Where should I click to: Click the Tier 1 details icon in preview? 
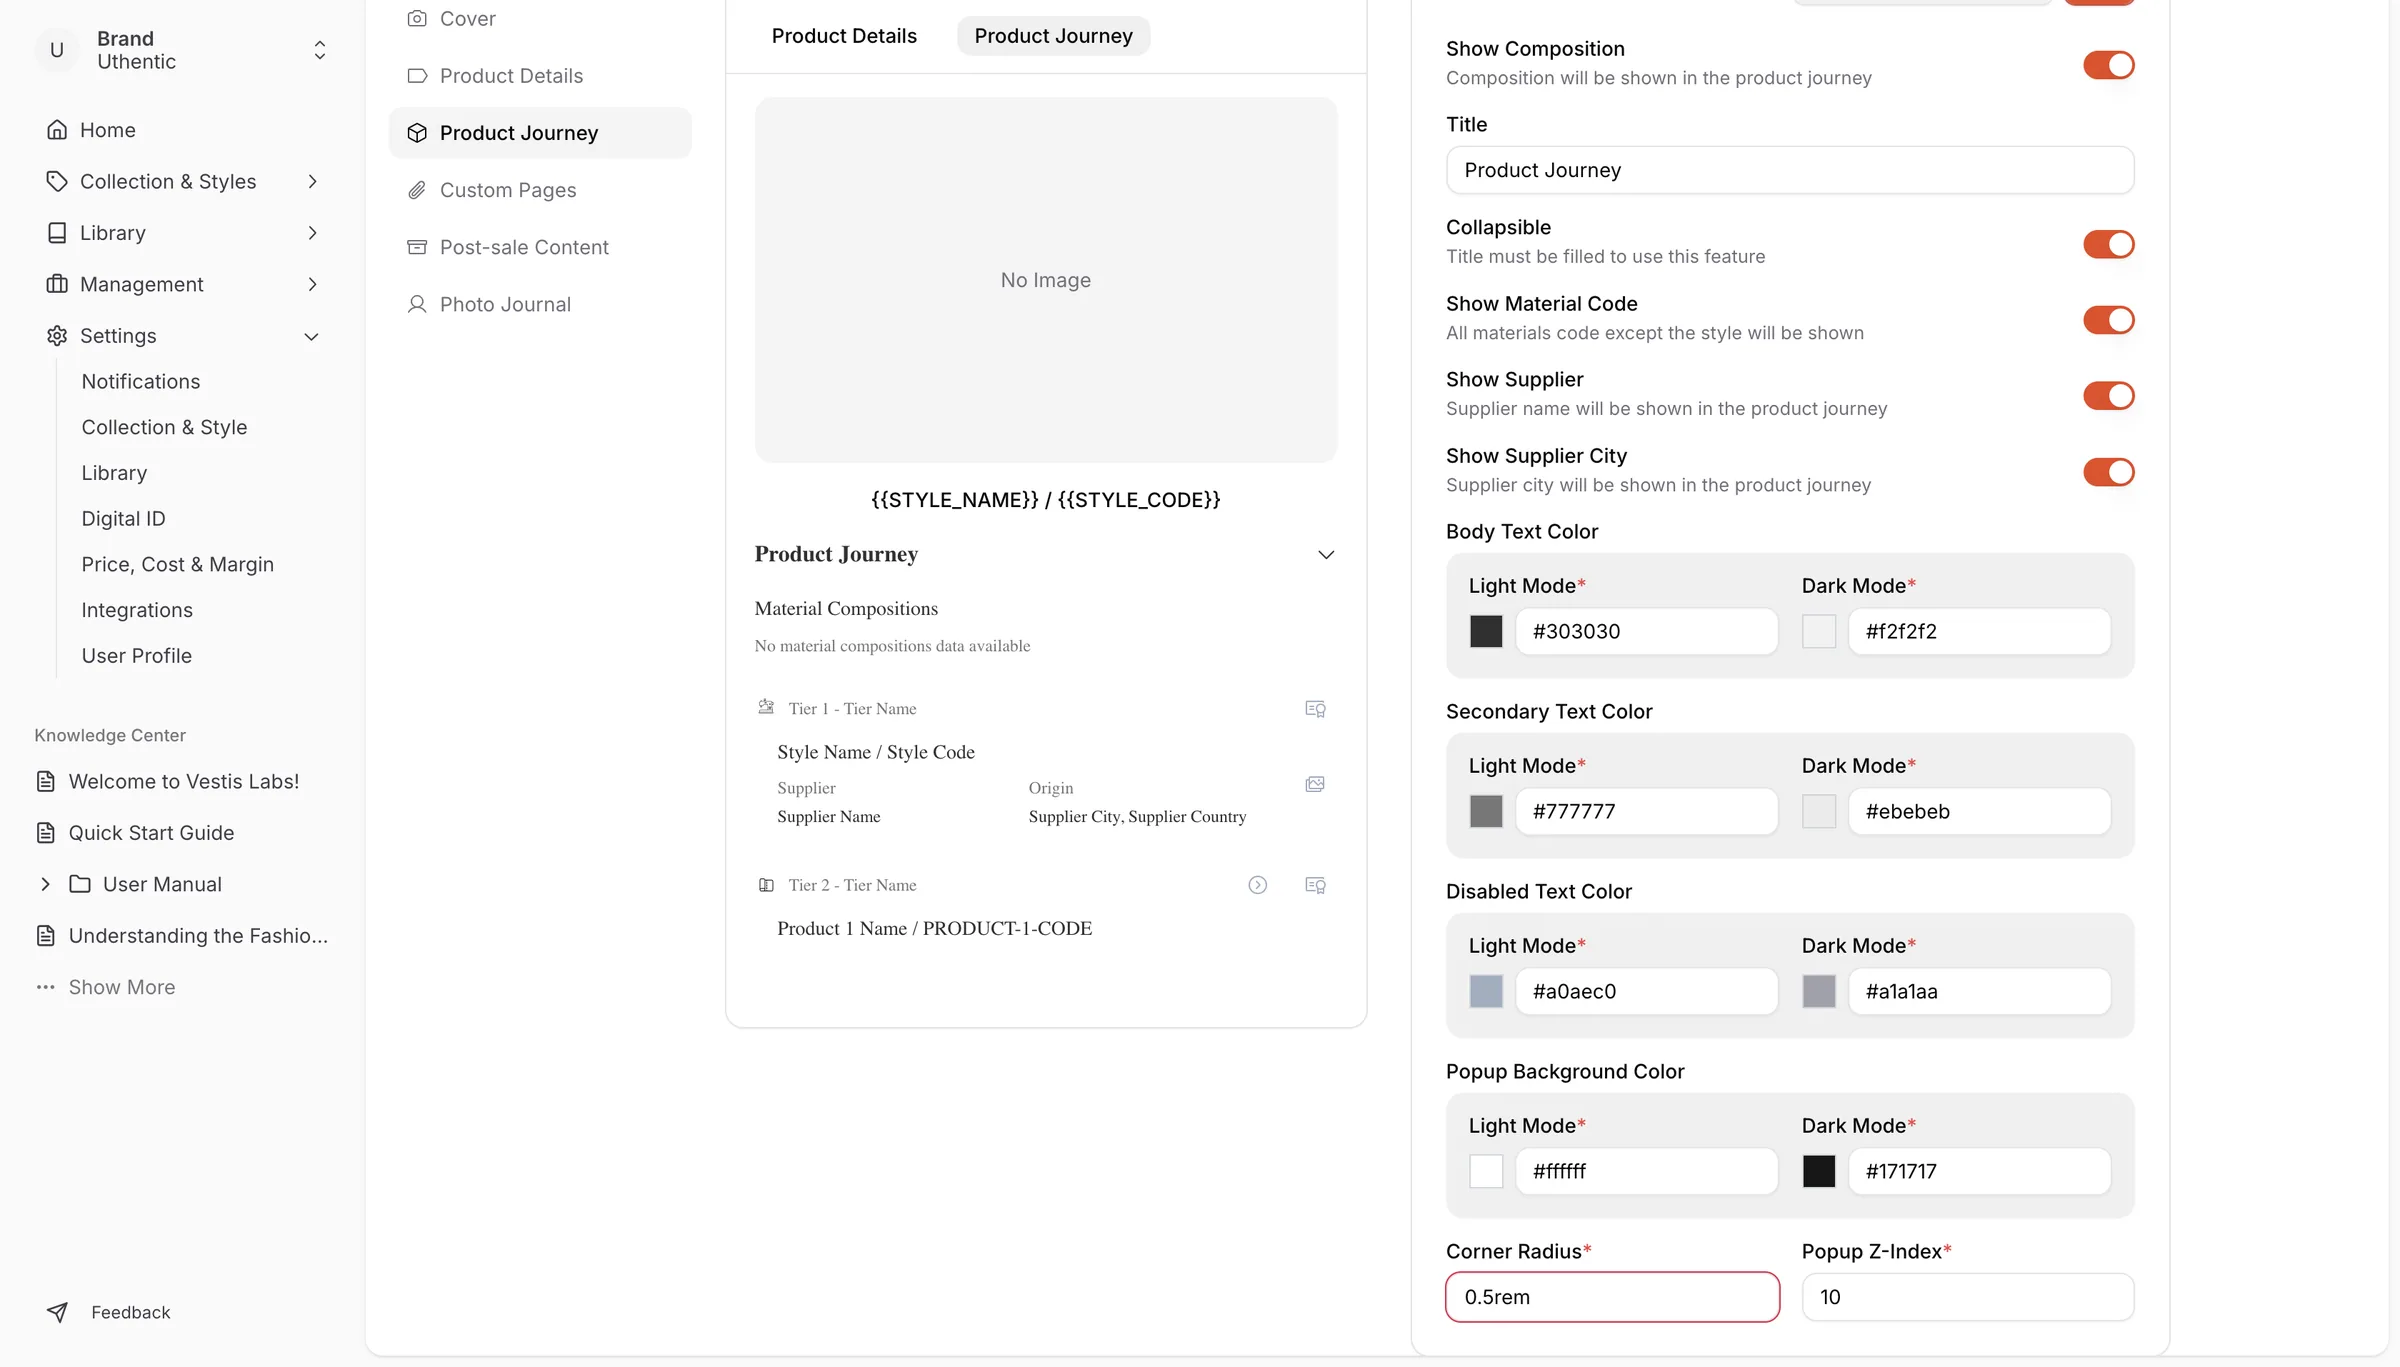tap(1315, 709)
